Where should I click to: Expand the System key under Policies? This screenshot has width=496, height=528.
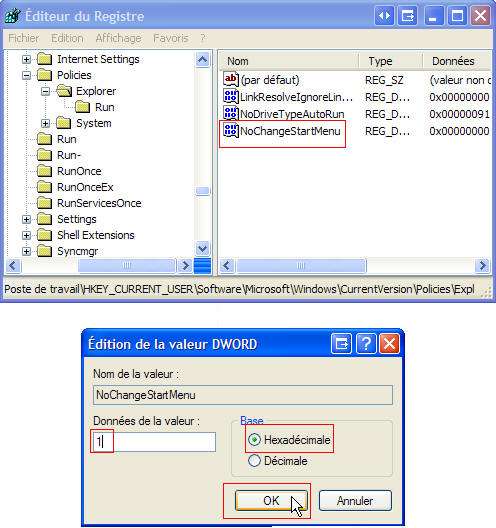tap(45, 123)
